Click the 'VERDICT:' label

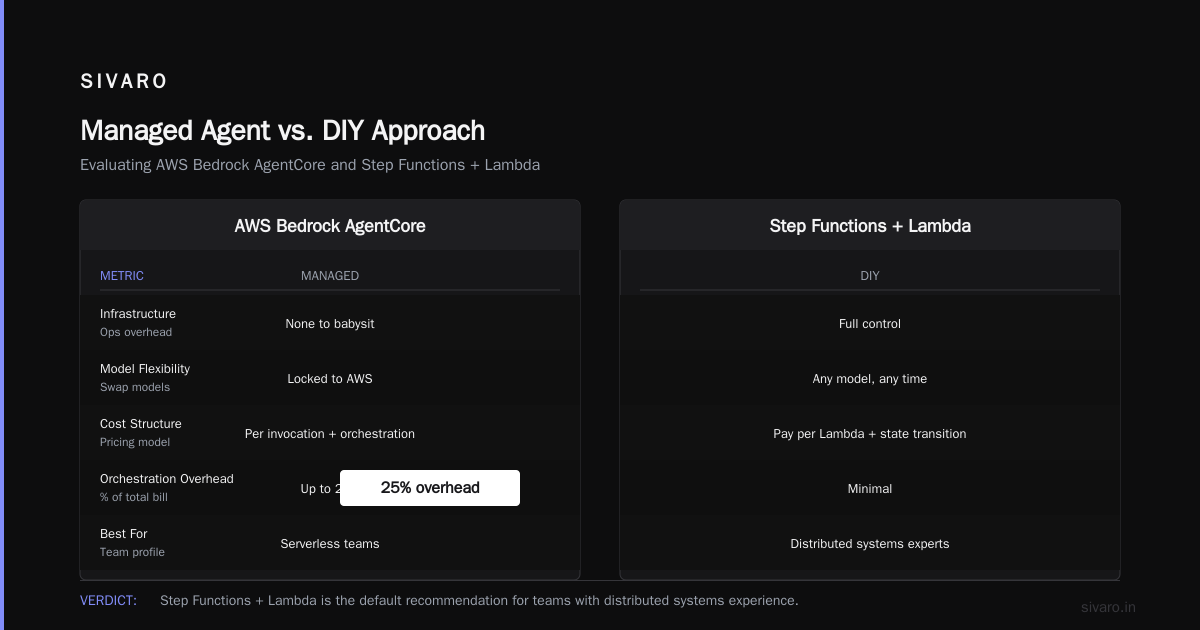pyautogui.click(x=108, y=601)
